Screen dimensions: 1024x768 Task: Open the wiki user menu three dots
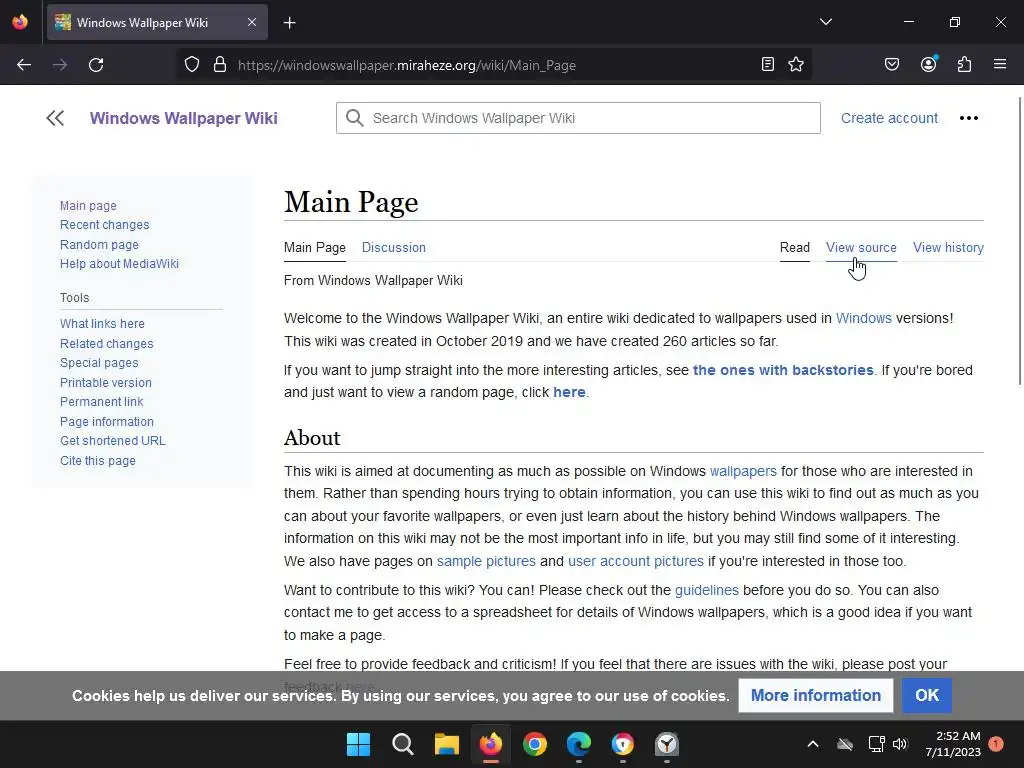click(x=969, y=118)
